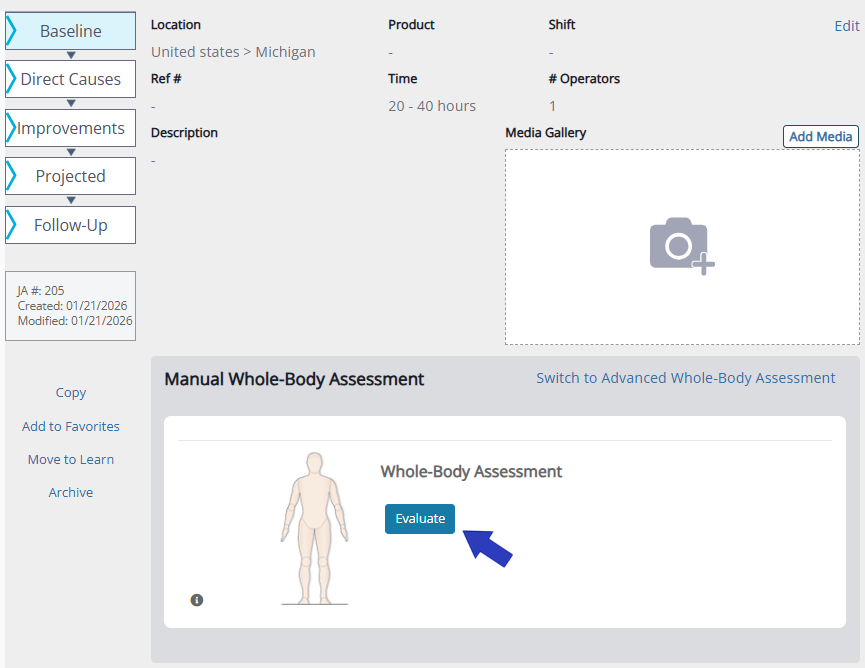Open the Improvements step
The height and width of the screenshot is (668, 865).
click(x=71, y=128)
